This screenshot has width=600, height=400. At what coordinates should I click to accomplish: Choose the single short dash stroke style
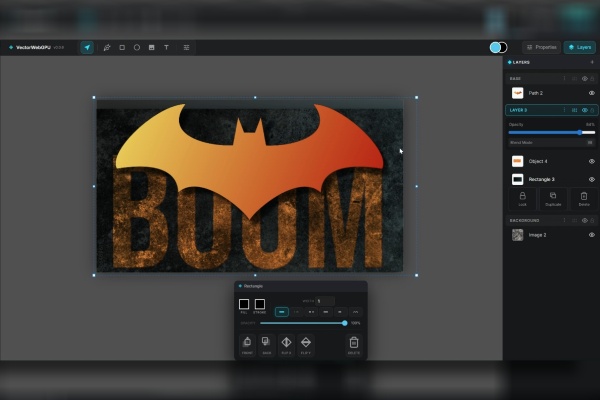click(340, 312)
